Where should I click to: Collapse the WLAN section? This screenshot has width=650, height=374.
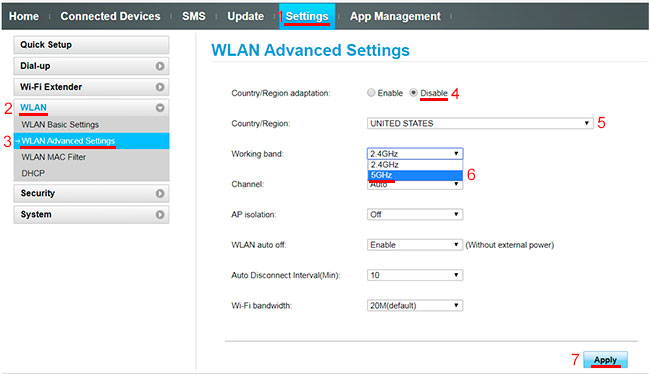point(91,108)
